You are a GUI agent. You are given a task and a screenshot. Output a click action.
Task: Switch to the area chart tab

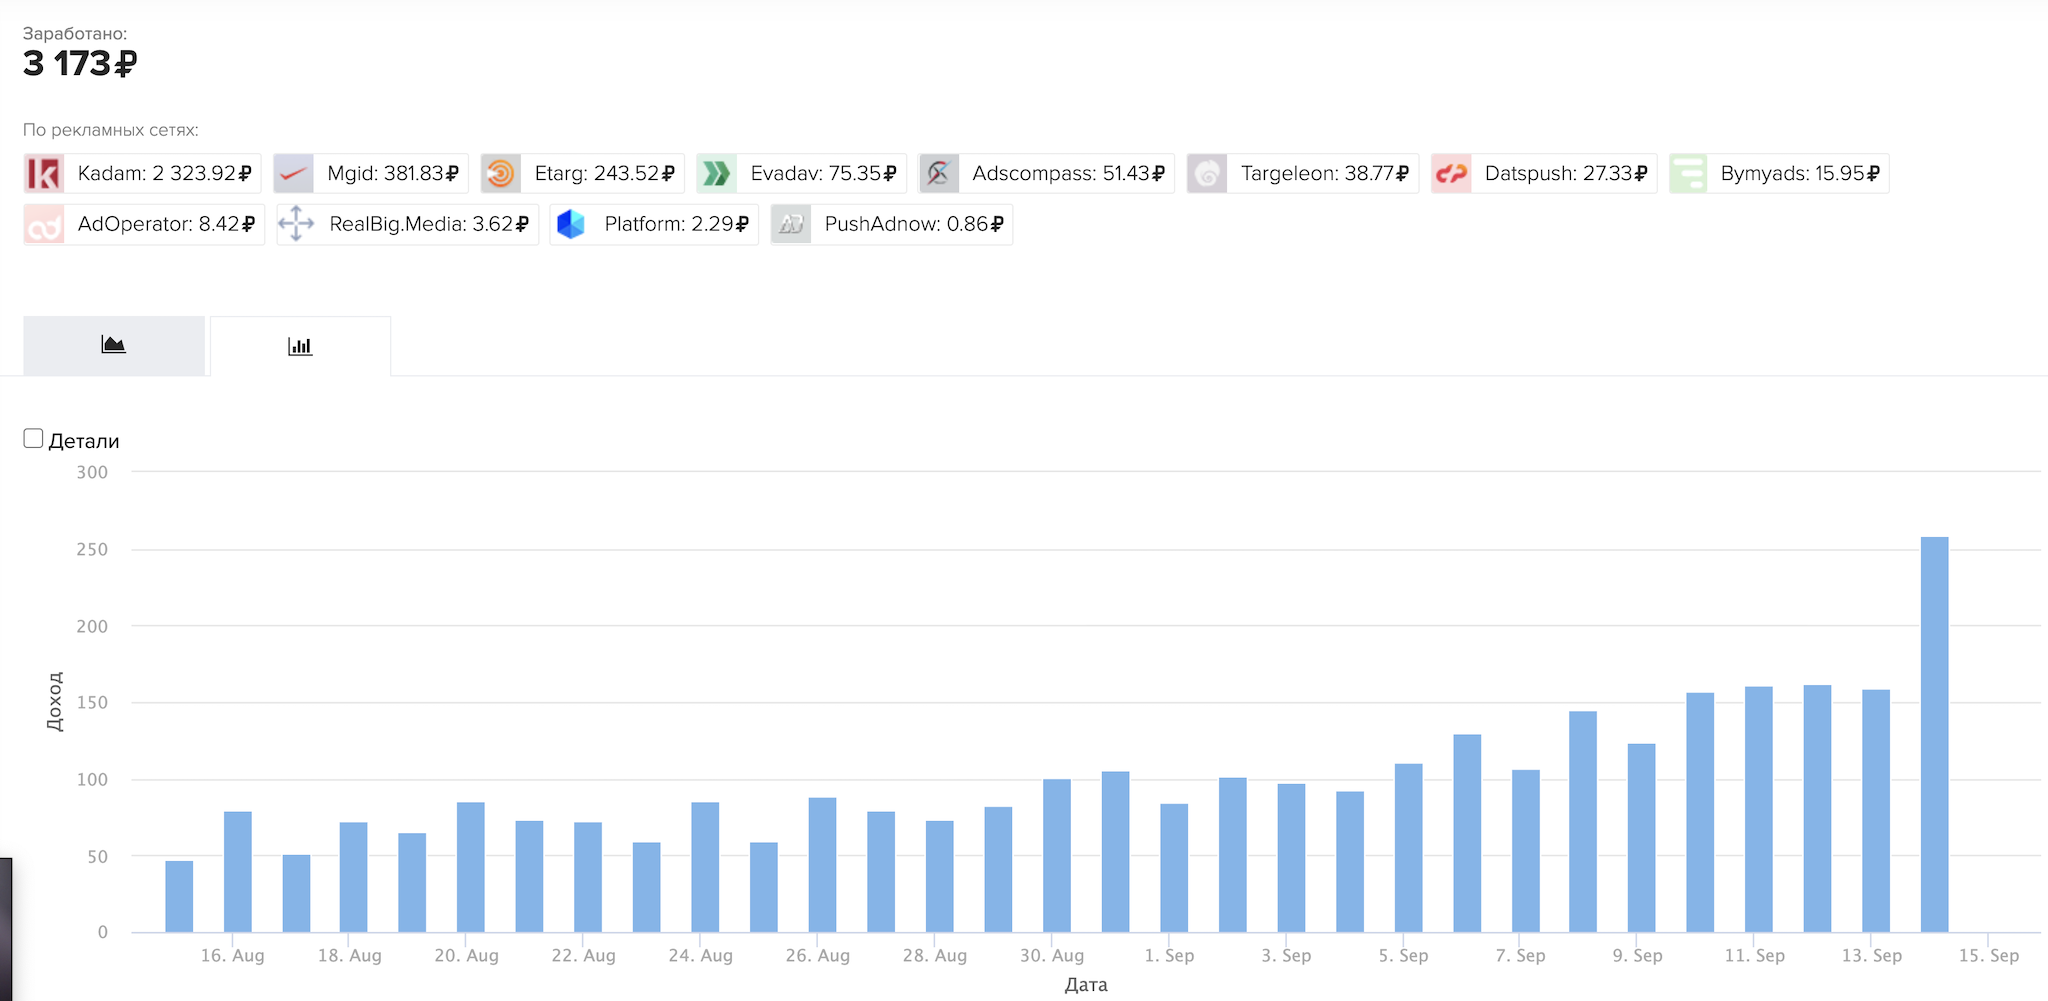click(114, 346)
